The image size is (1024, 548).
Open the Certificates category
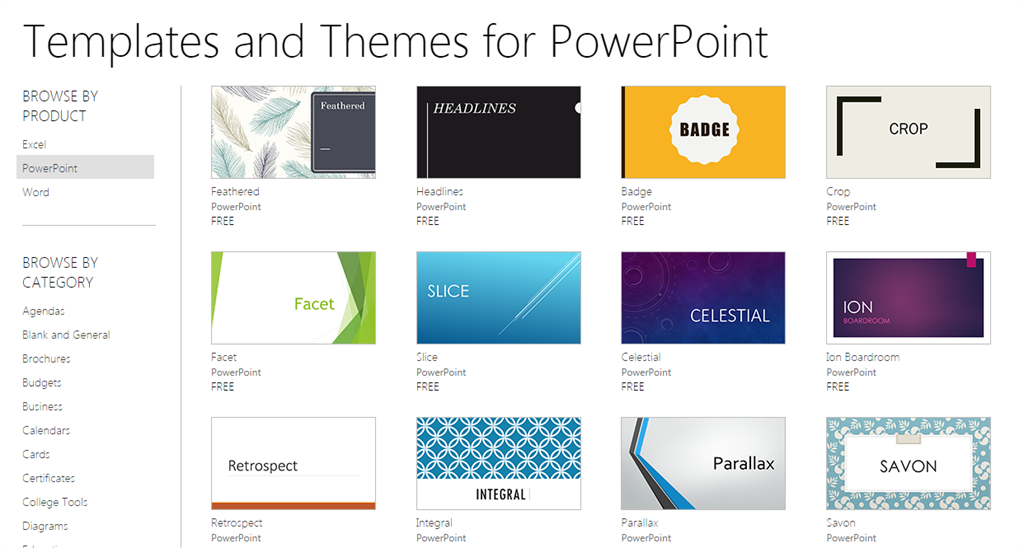point(48,478)
